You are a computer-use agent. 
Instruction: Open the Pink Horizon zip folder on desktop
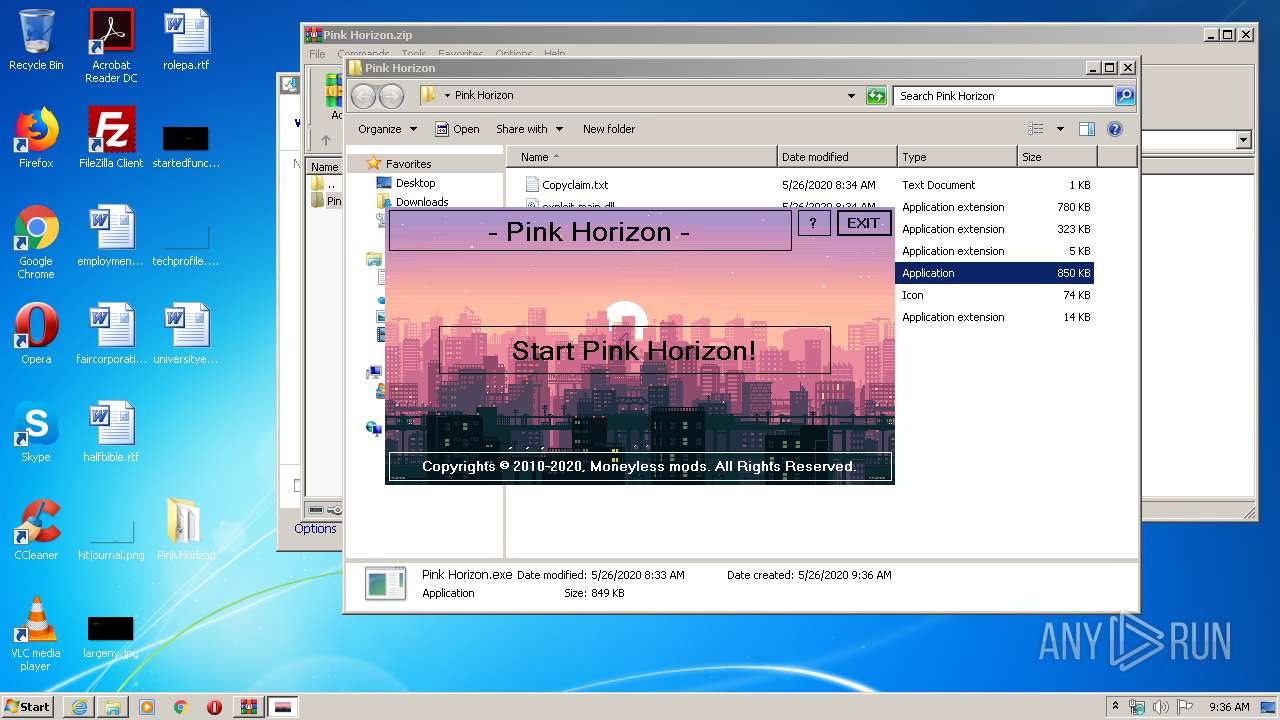(186, 530)
